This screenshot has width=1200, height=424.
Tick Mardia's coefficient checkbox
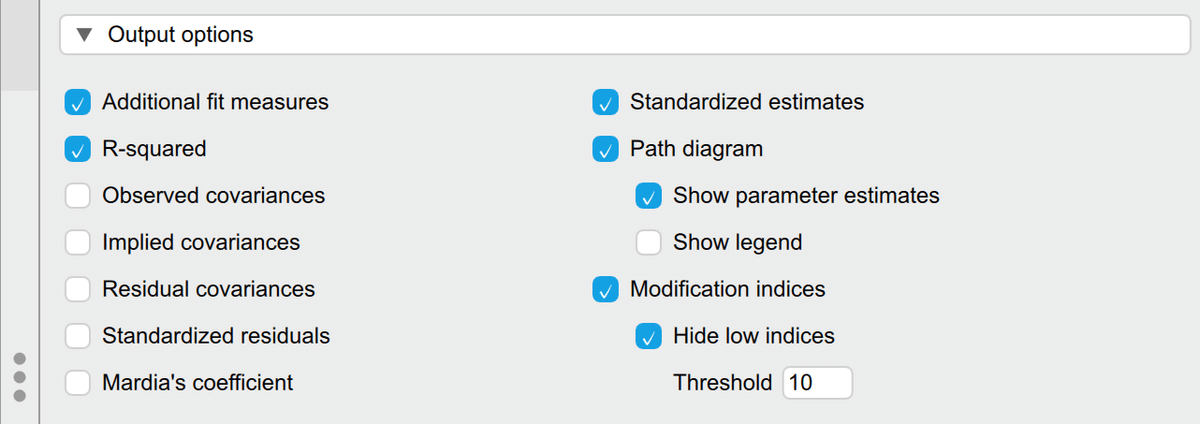tap(78, 383)
